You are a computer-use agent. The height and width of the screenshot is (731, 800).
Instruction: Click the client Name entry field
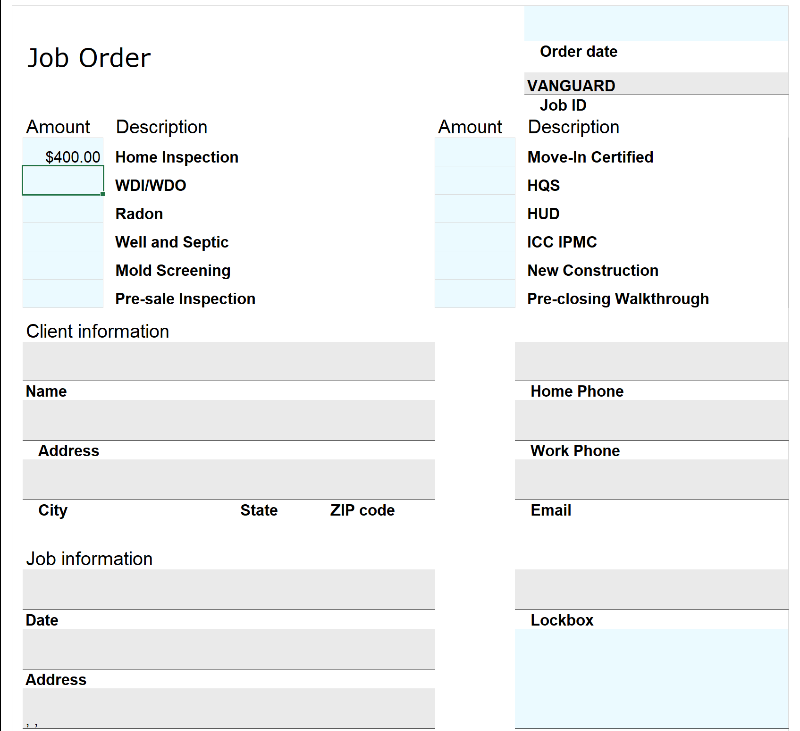pos(228,361)
